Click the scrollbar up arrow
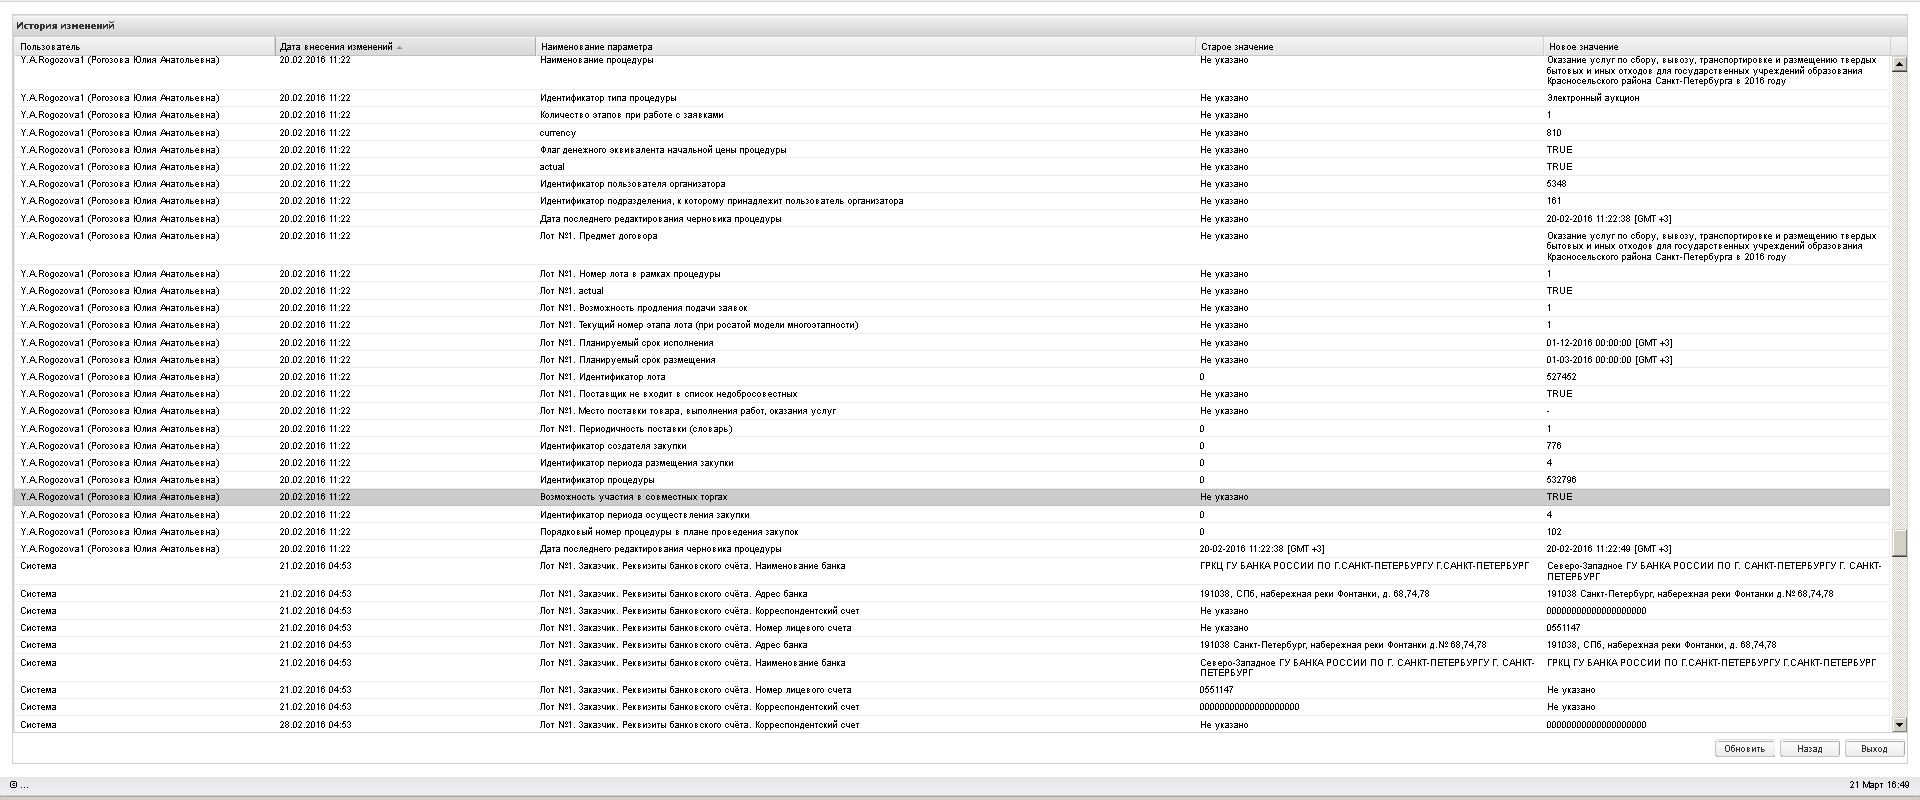 pyautogui.click(x=1899, y=65)
